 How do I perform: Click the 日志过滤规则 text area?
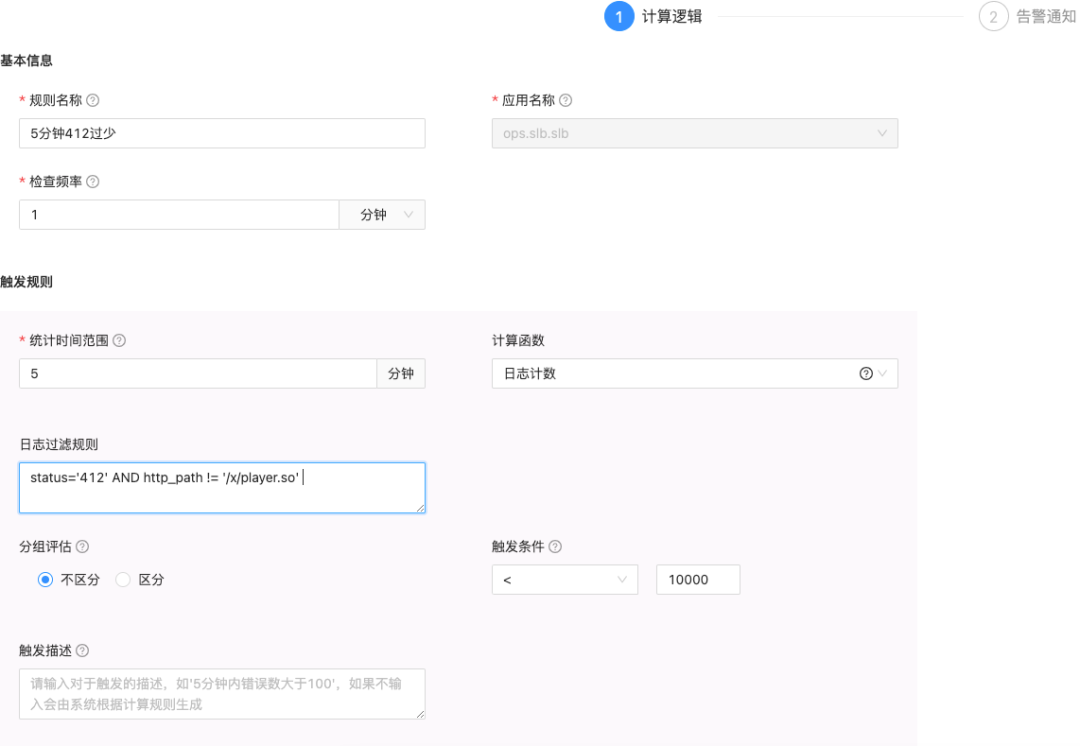pos(222,488)
